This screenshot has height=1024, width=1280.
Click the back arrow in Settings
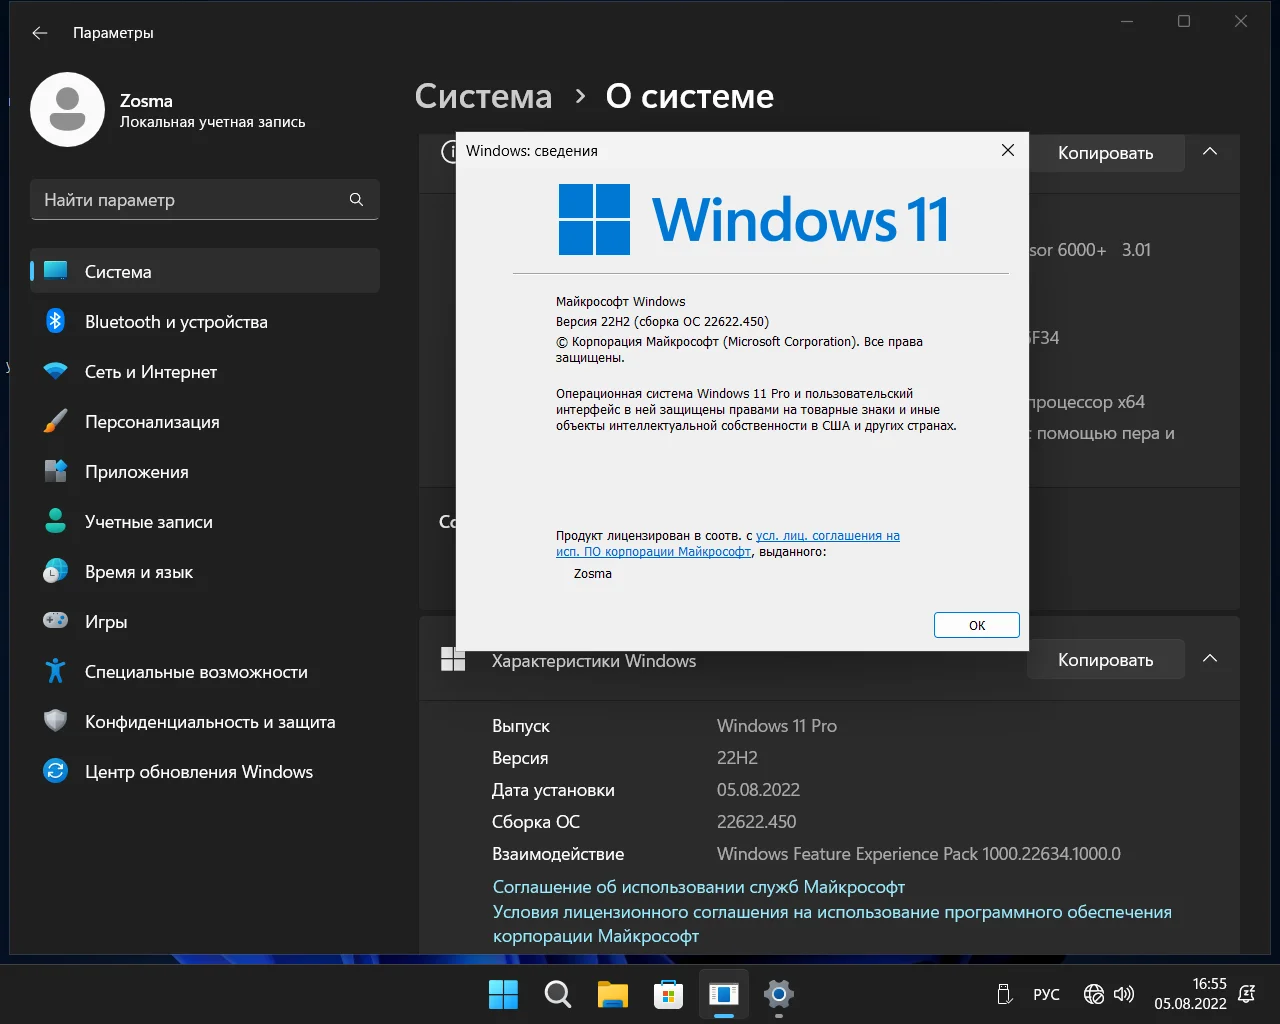40,33
